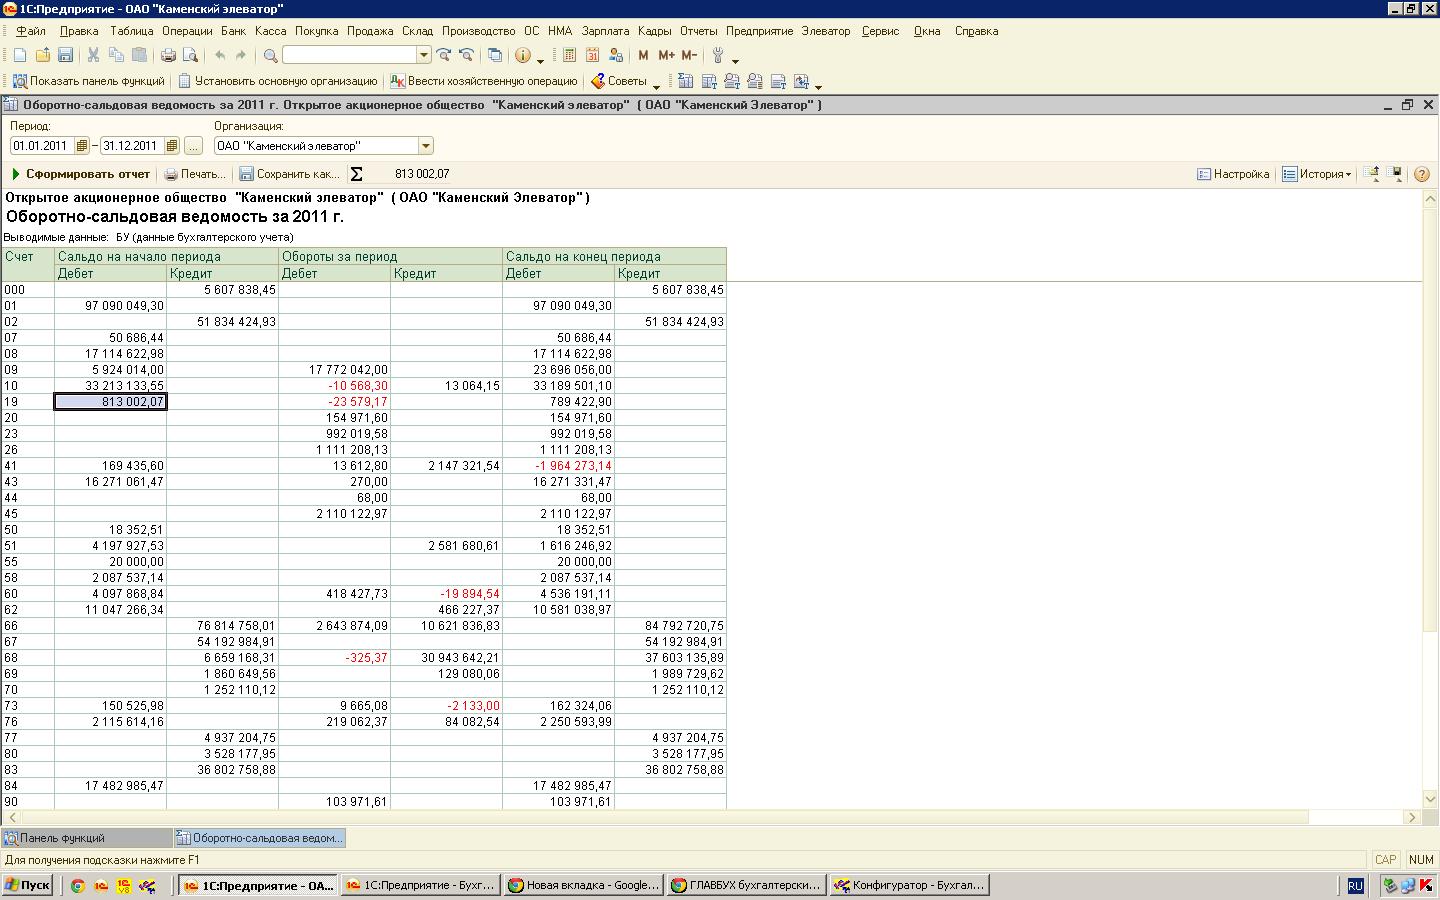1440x900 pixels.
Task: Click the M+ memory add icon
Action: coord(666,56)
